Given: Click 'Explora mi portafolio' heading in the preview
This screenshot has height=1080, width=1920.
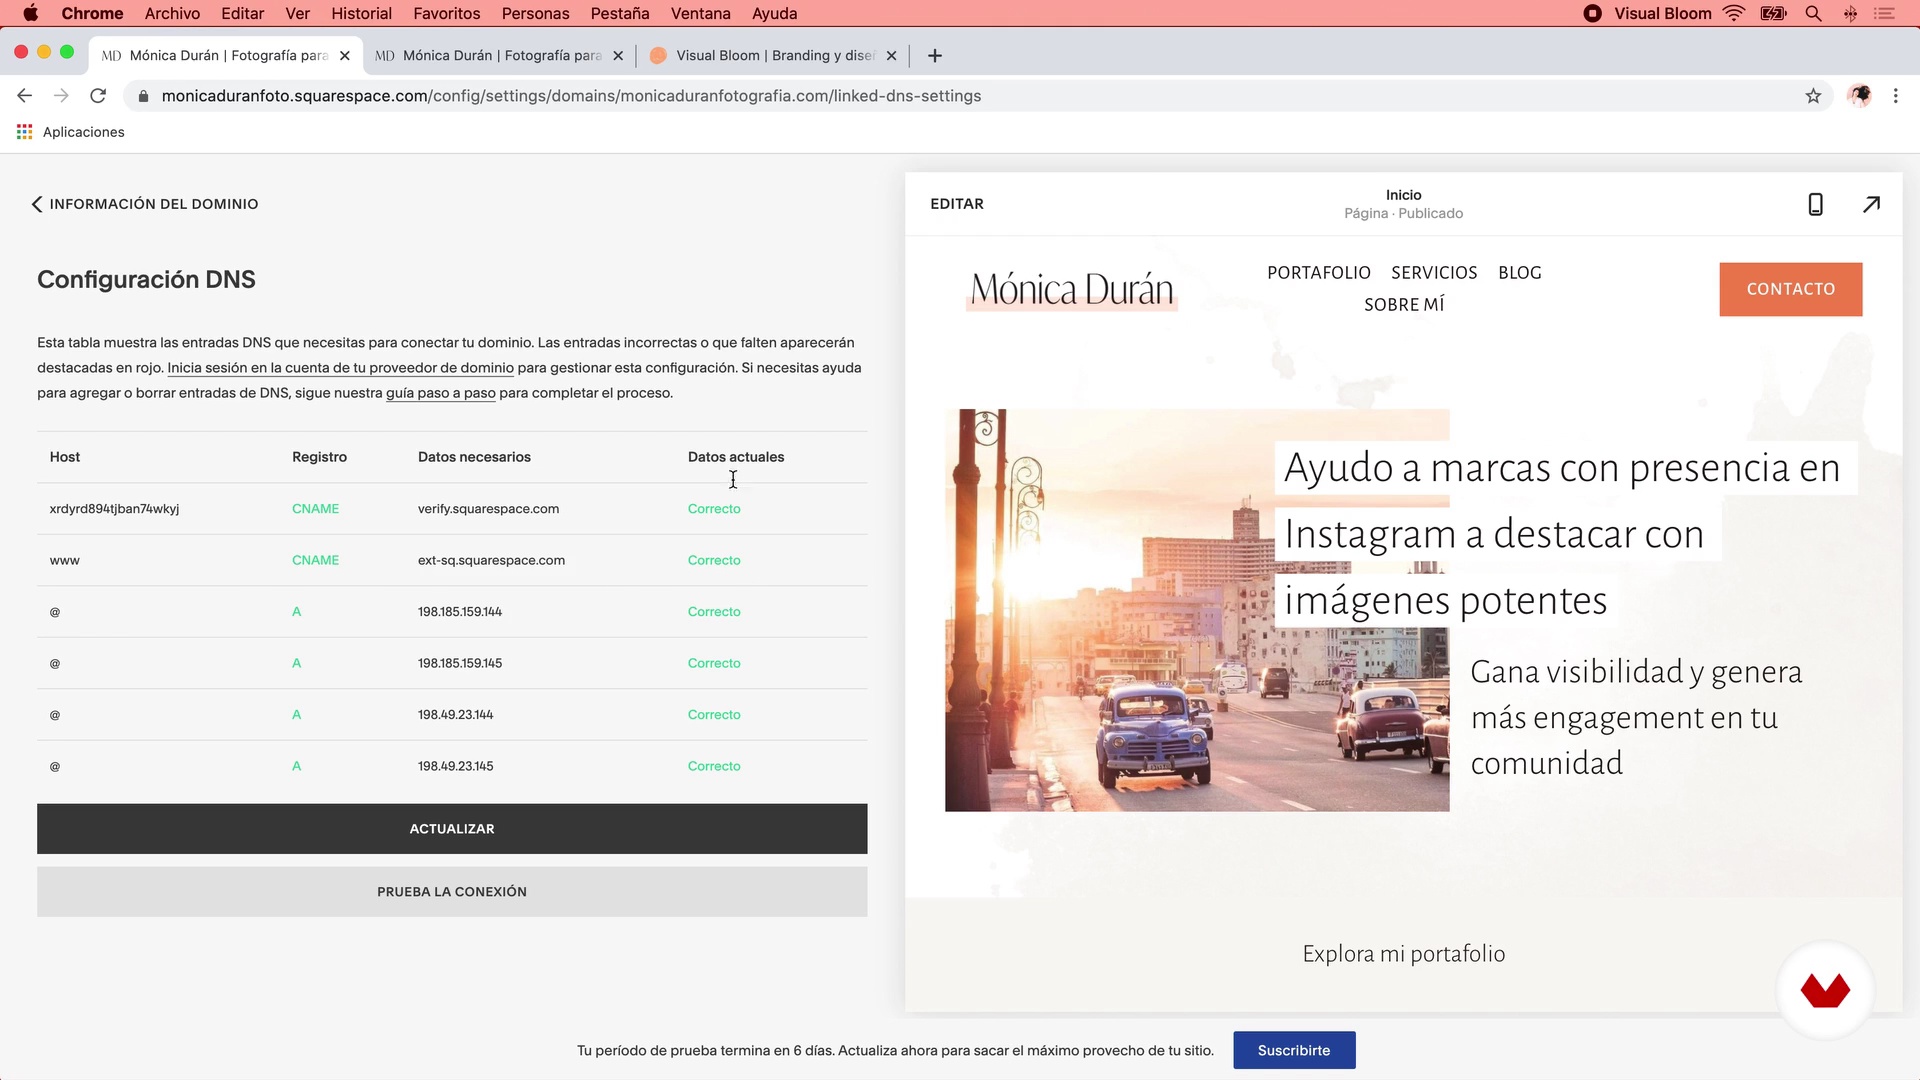Looking at the screenshot, I should tap(1403, 954).
